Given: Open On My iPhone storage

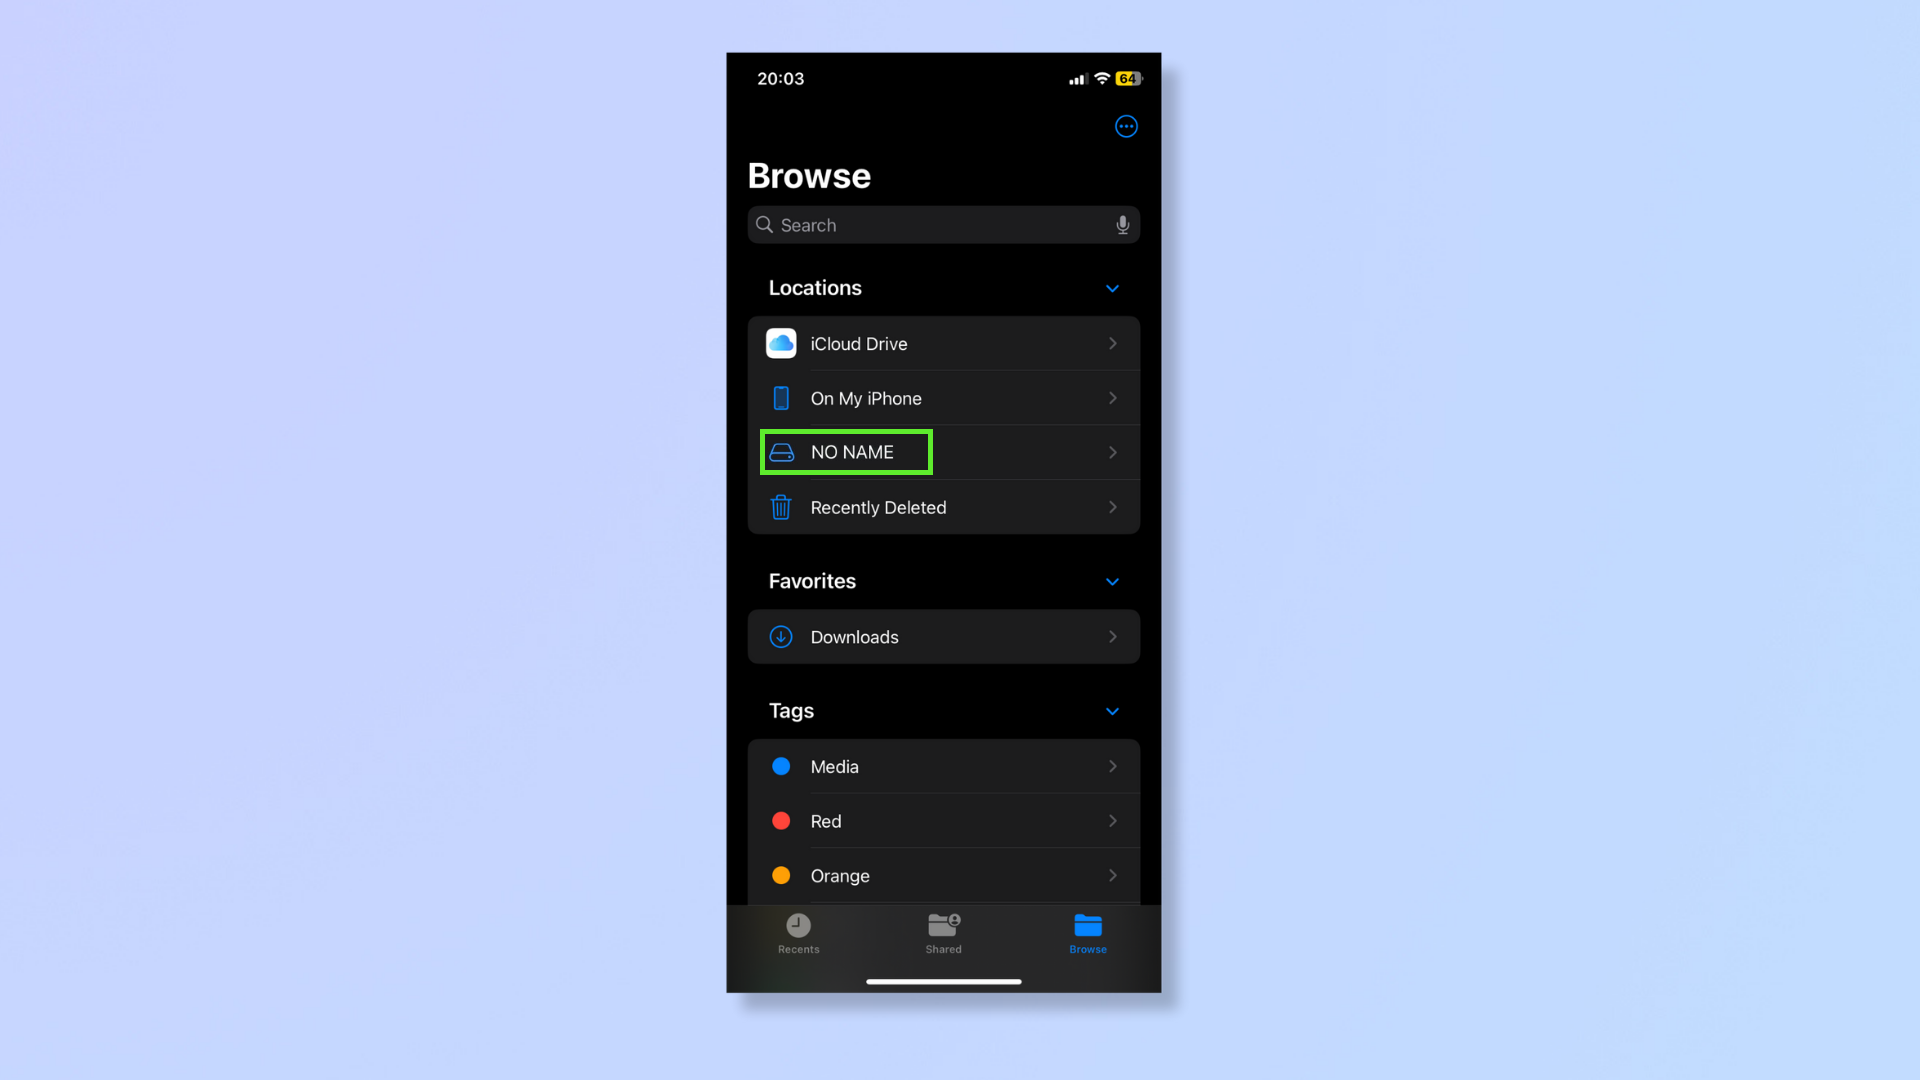Looking at the screenshot, I should tap(944, 398).
